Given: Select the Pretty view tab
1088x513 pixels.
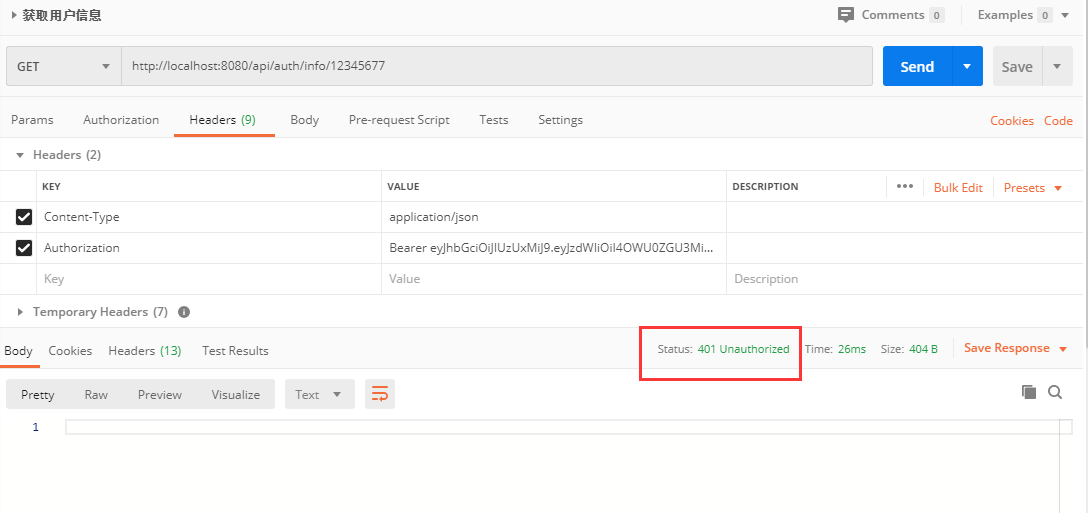Looking at the screenshot, I should tap(37, 394).
